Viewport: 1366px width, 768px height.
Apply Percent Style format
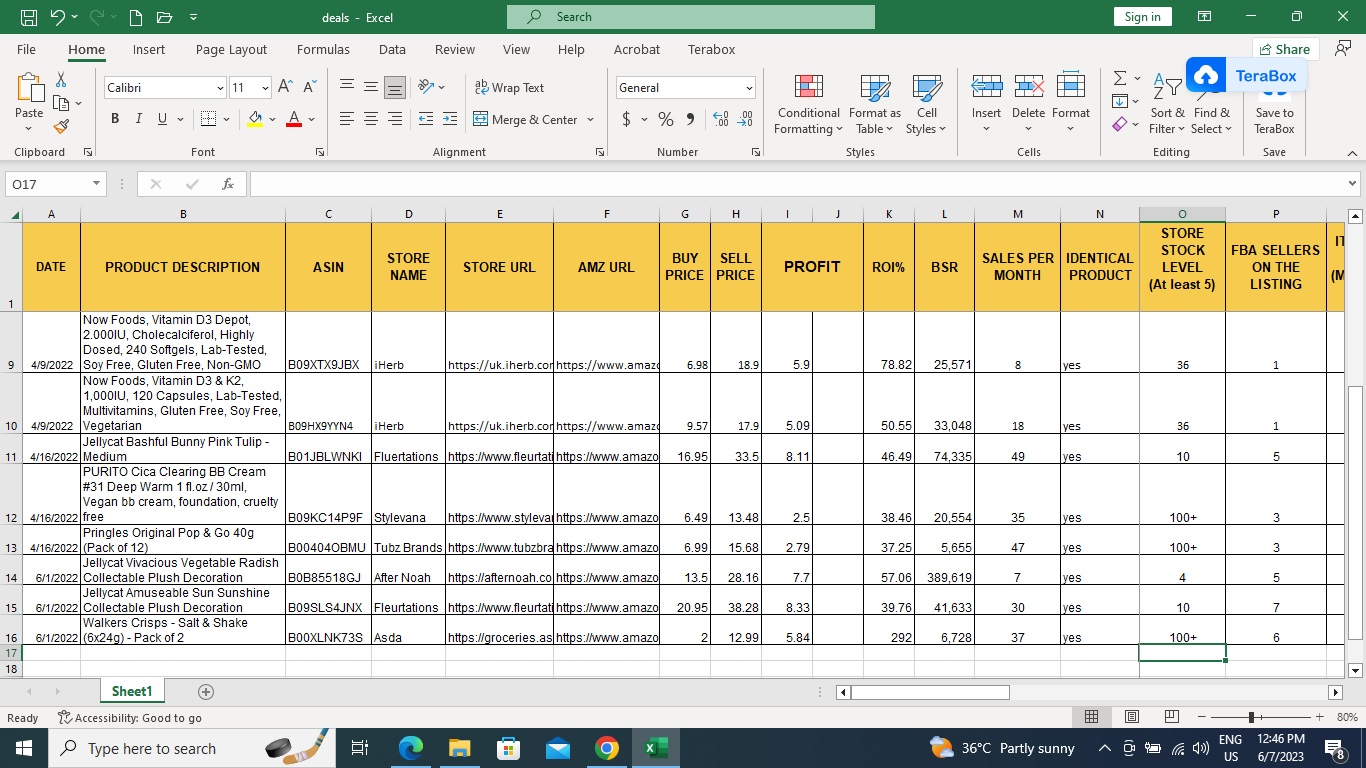(666, 119)
